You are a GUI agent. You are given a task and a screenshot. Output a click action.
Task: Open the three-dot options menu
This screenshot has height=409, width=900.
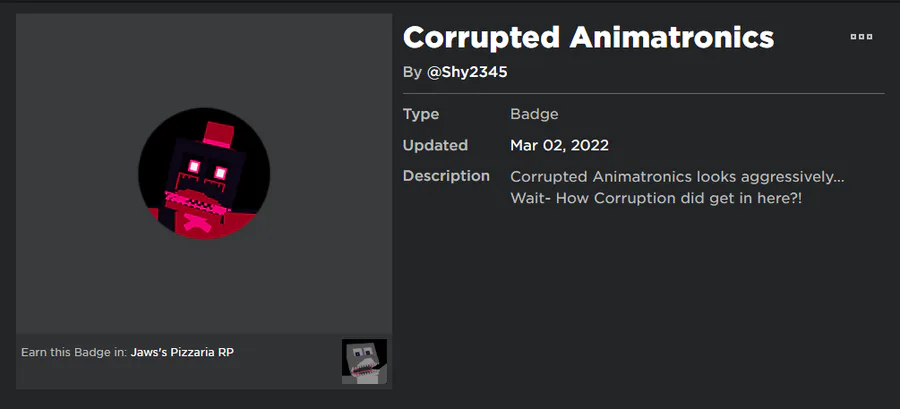tap(861, 37)
